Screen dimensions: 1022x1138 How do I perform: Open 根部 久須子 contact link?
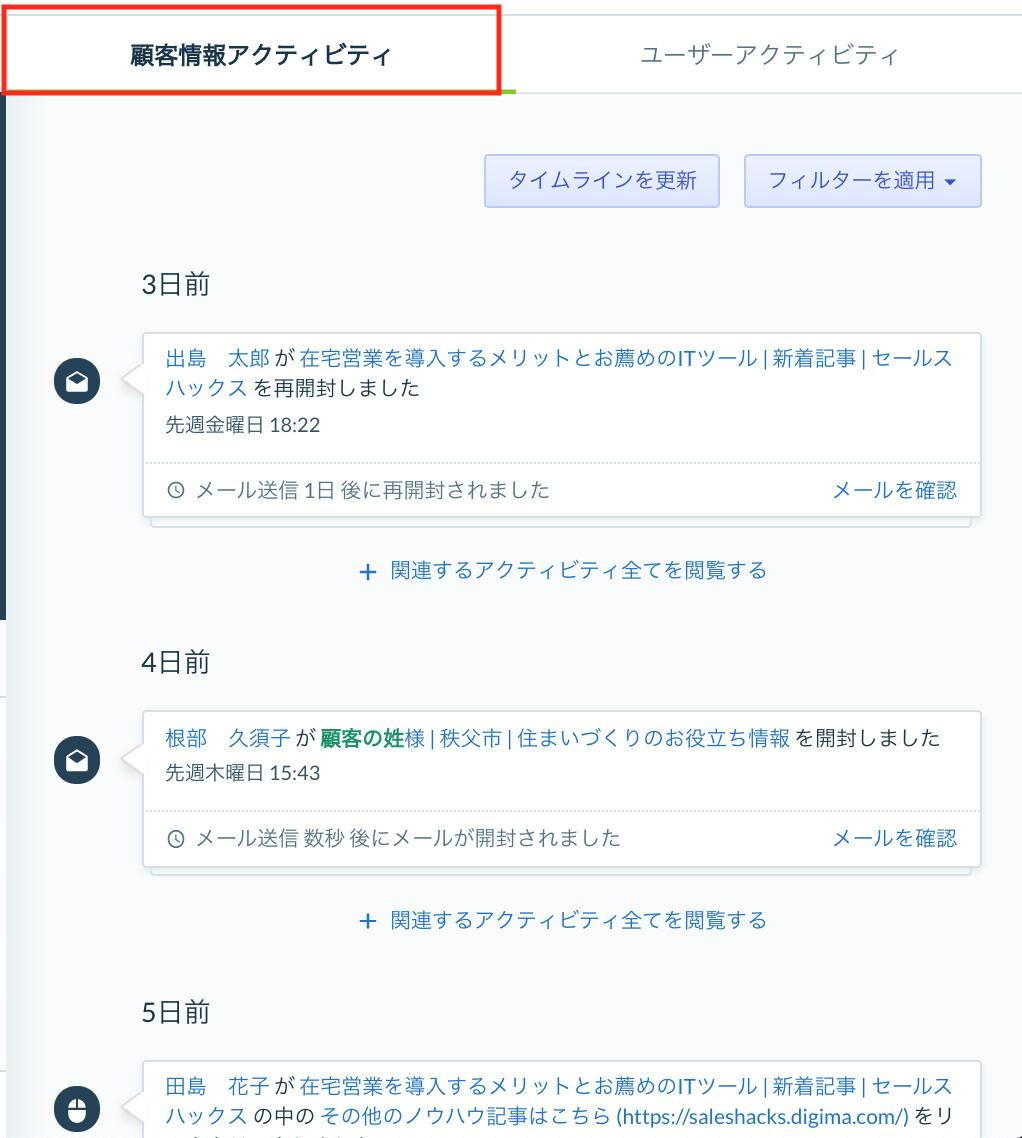point(227,738)
